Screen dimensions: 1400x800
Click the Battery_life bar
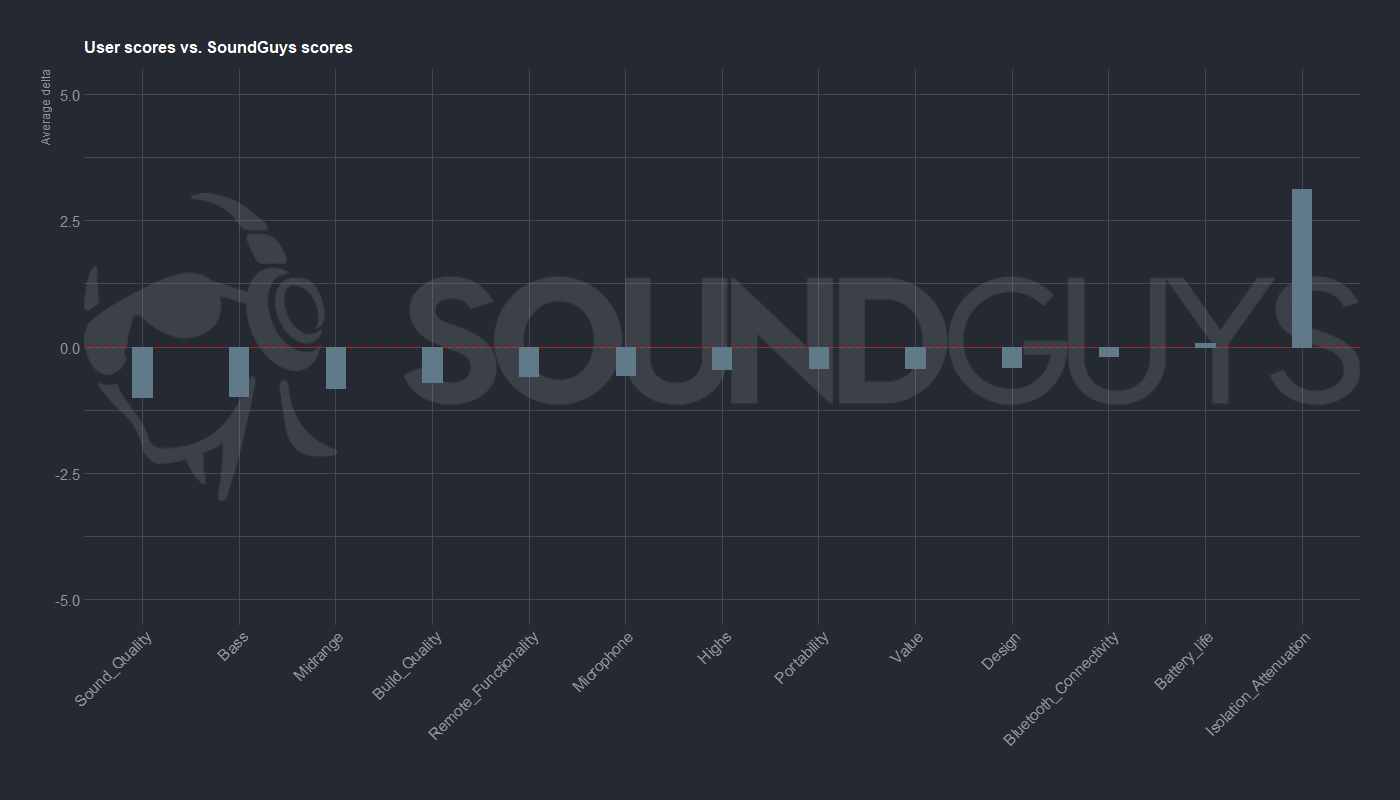1205,345
